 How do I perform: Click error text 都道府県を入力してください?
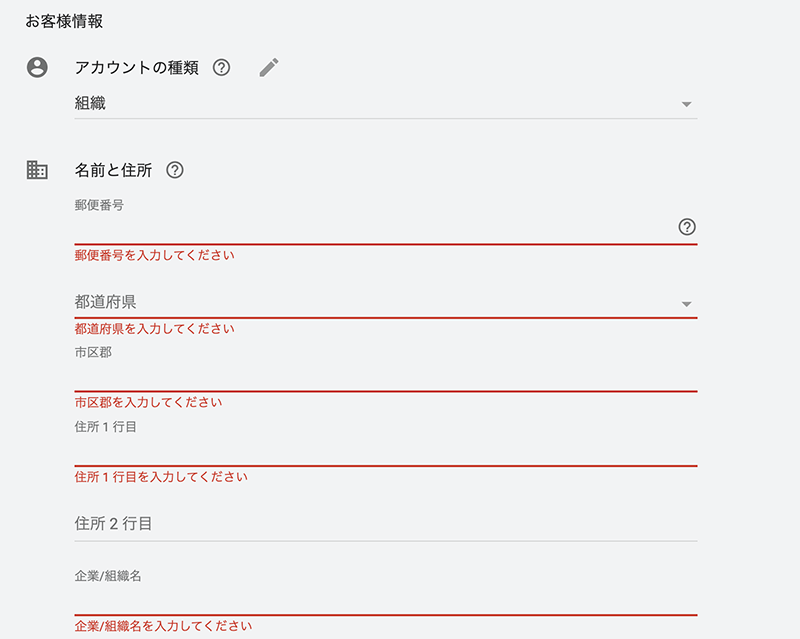click(155, 329)
